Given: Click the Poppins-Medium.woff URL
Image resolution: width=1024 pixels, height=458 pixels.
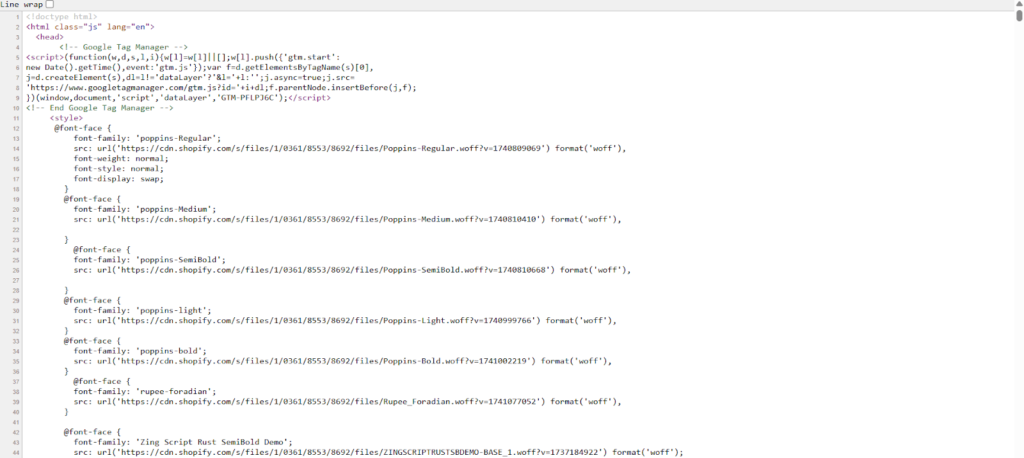Looking at the screenshot, I should pyautogui.click(x=328, y=220).
